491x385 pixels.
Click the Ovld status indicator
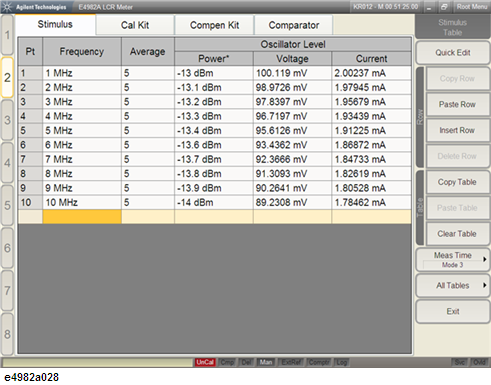pyautogui.click(x=479, y=362)
